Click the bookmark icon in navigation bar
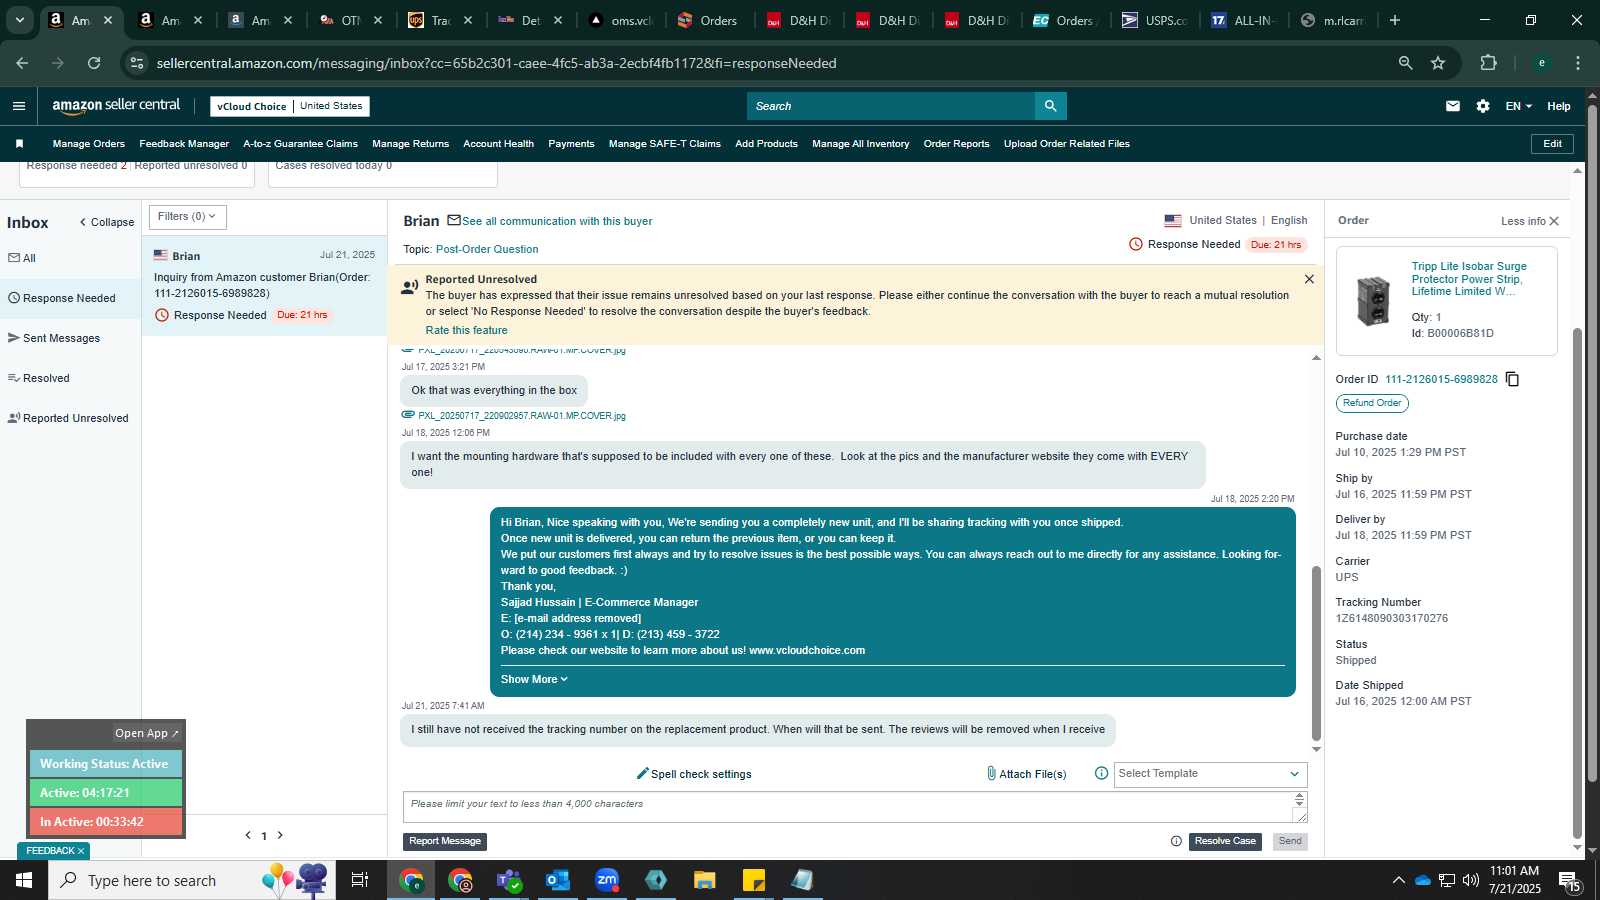 pos(19,144)
